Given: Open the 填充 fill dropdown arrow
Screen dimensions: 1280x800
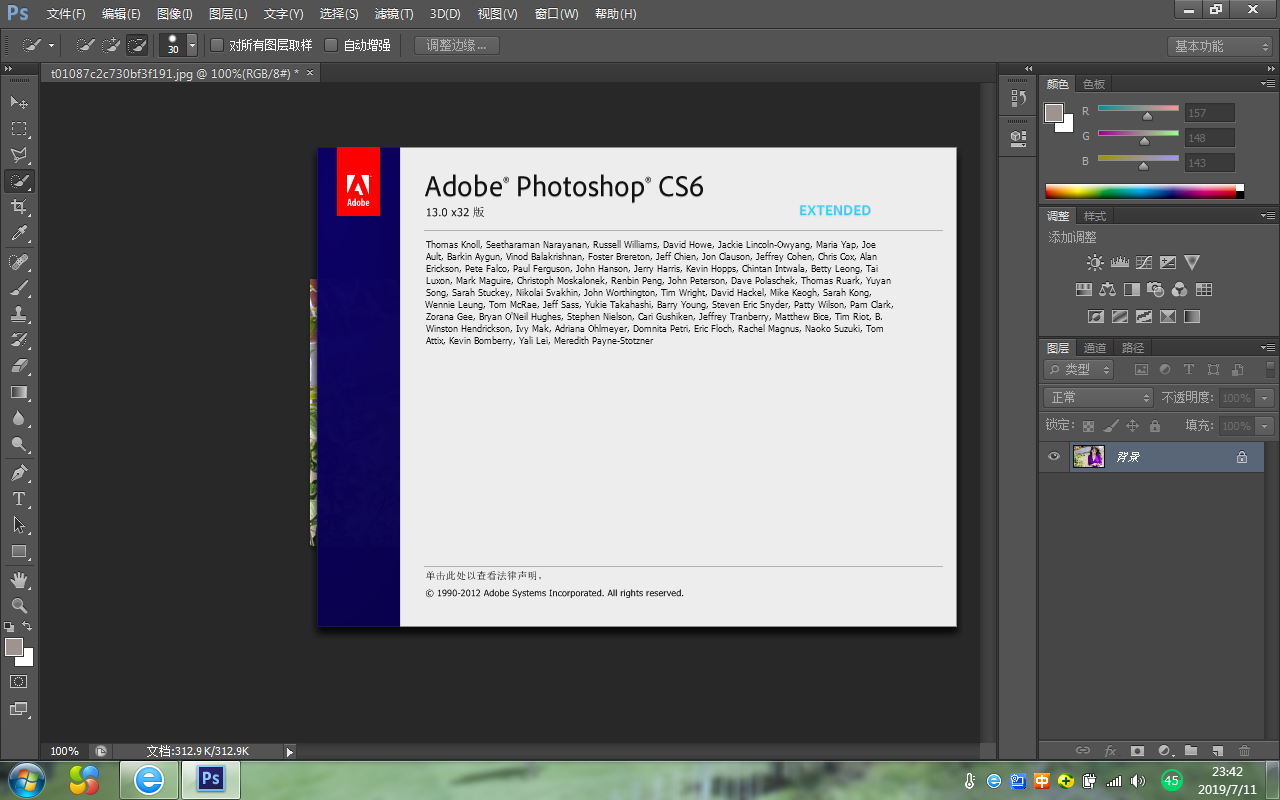Looking at the screenshot, I should tap(1265, 426).
